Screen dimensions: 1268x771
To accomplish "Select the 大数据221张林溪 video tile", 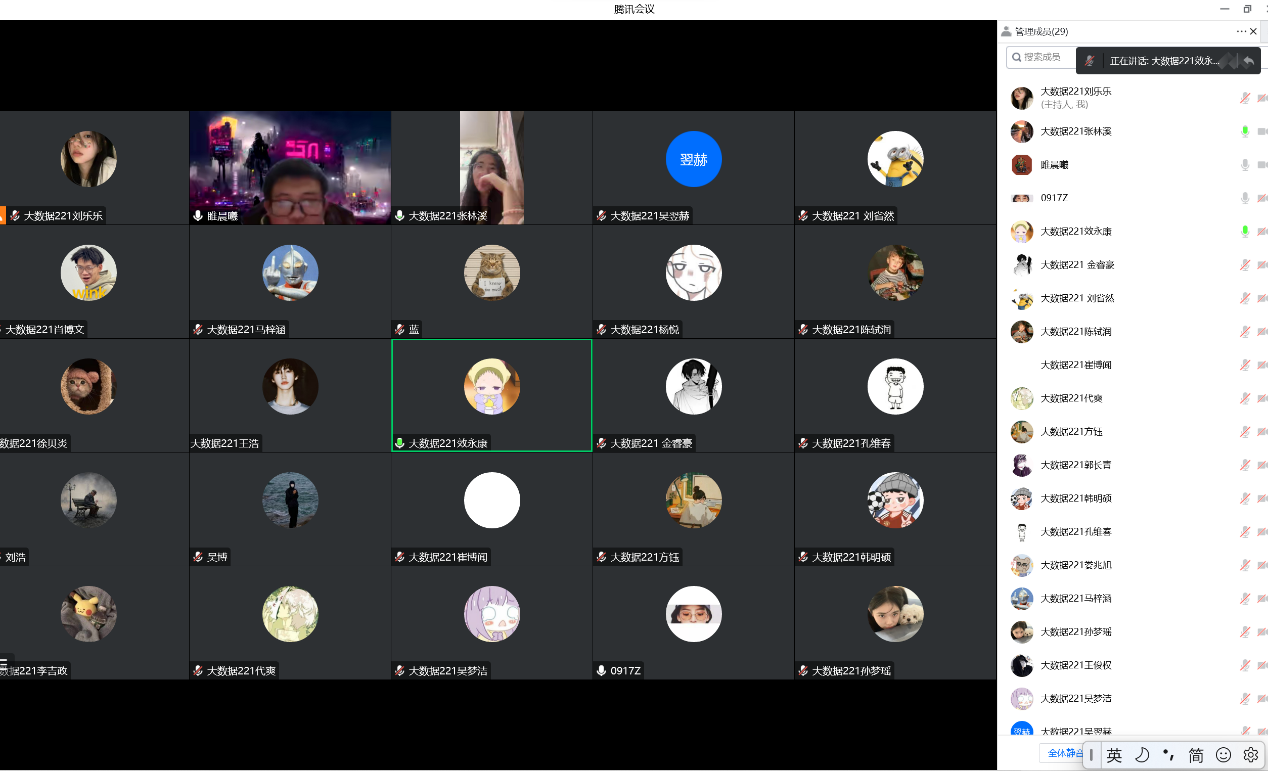I will coord(491,167).
